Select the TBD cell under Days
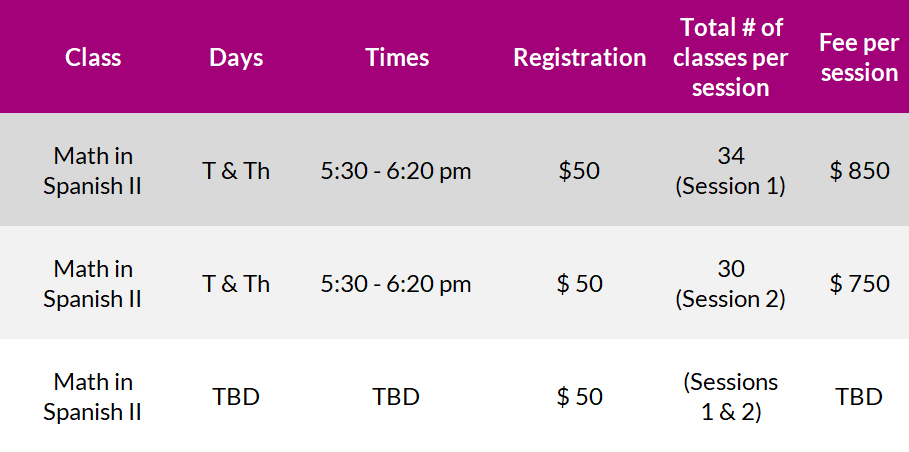This screenshot has width=909, height=452. (x=236, y=397)
